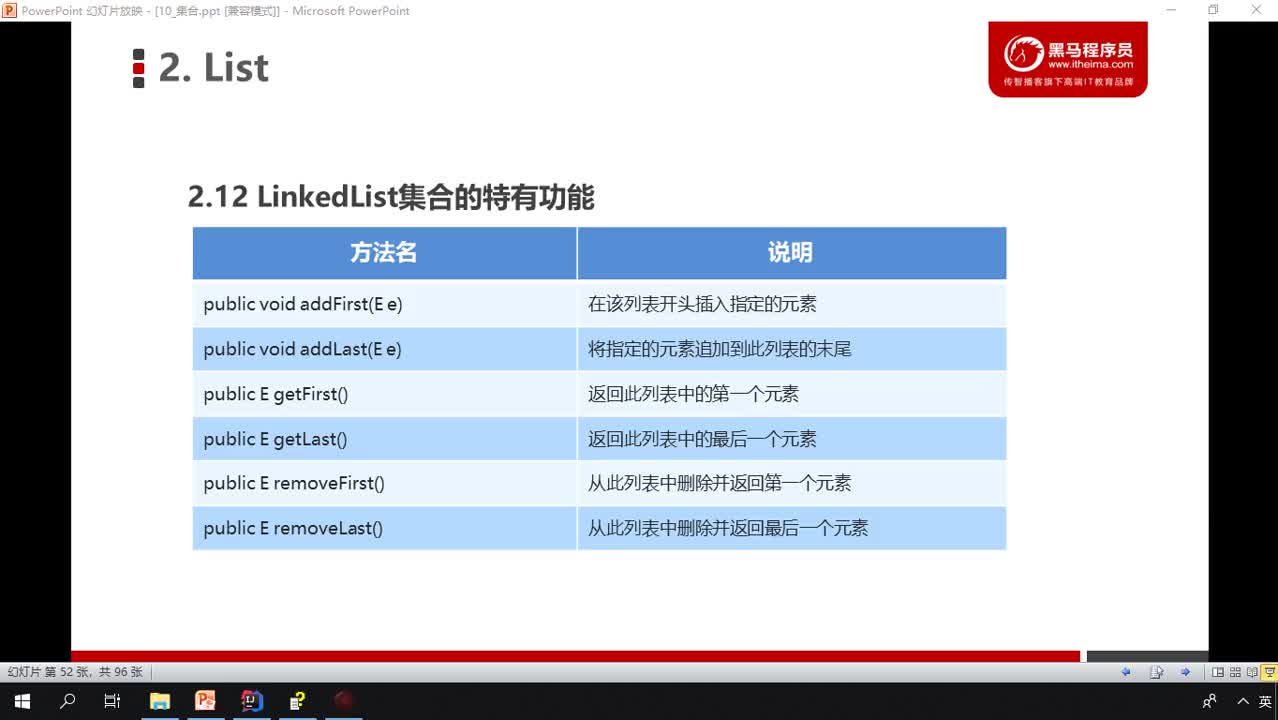Show hidden system tray icons
This screenshot has width=1278, height=720.
coord(1243,701)
